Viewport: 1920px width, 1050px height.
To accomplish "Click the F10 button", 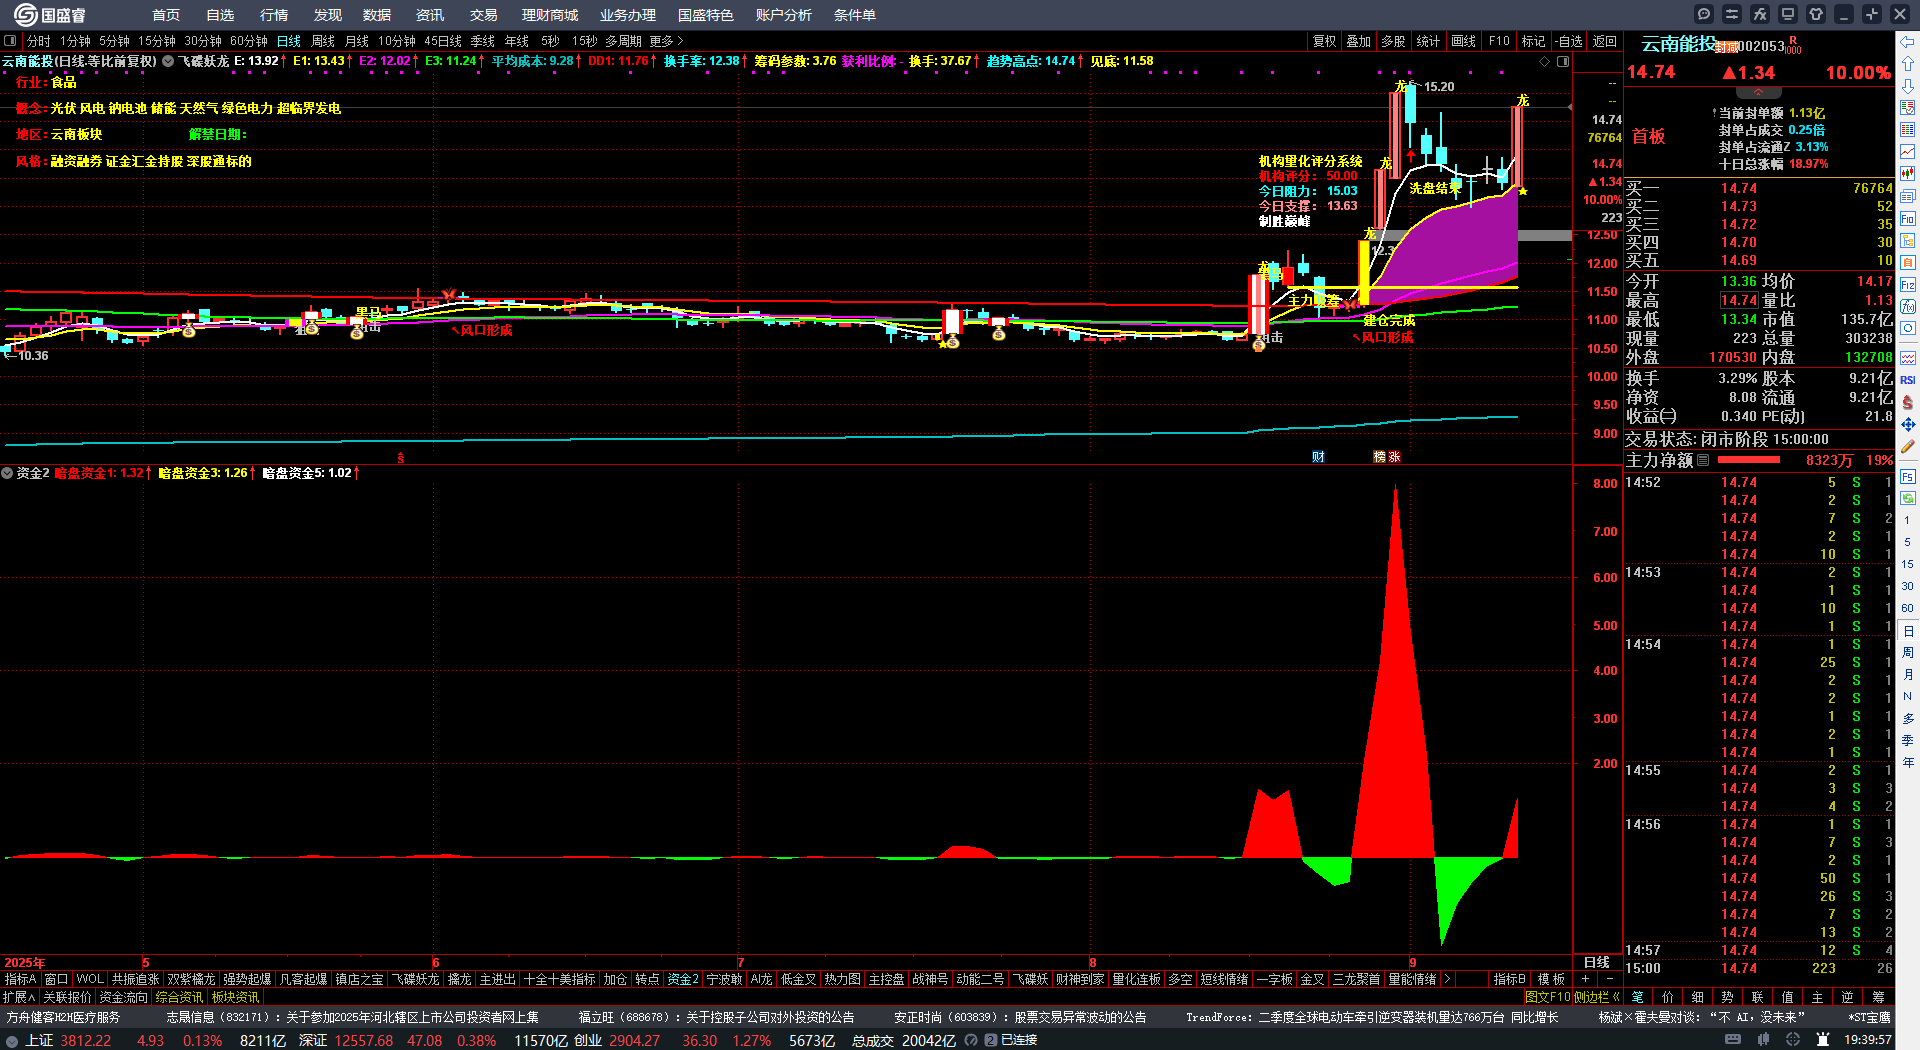I will pos(1499,41).
